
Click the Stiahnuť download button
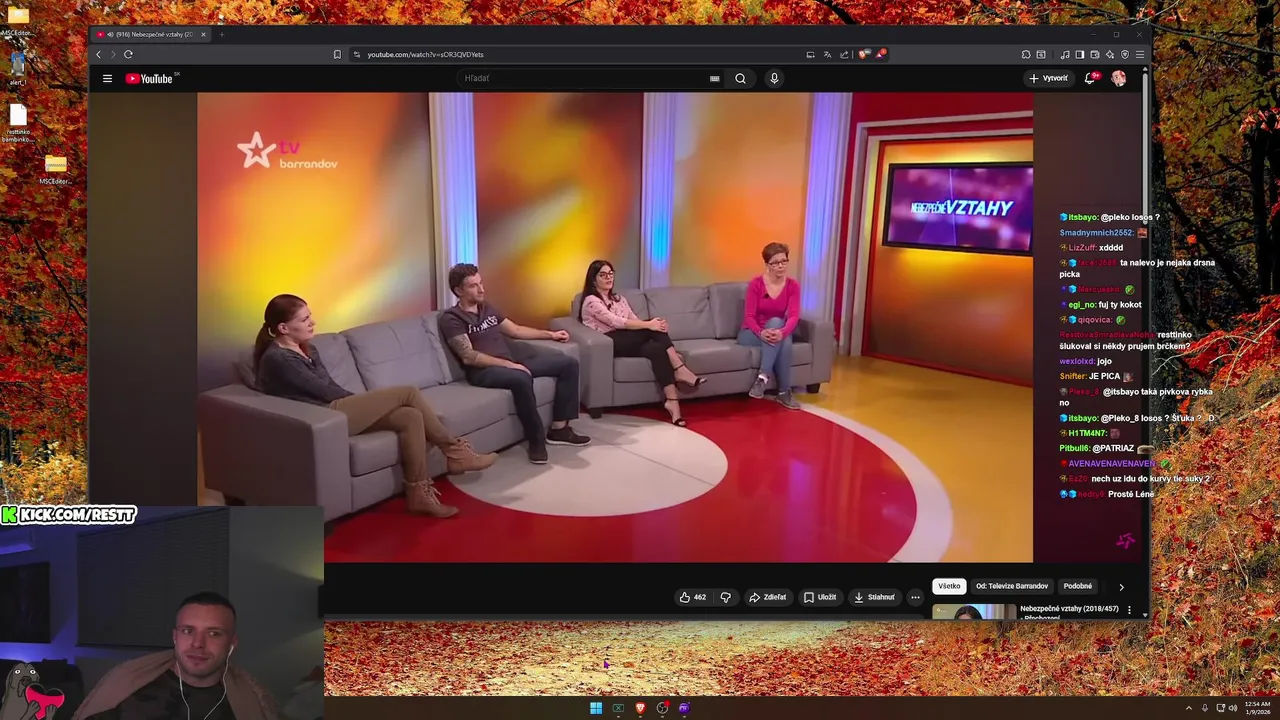coord(874,597)
